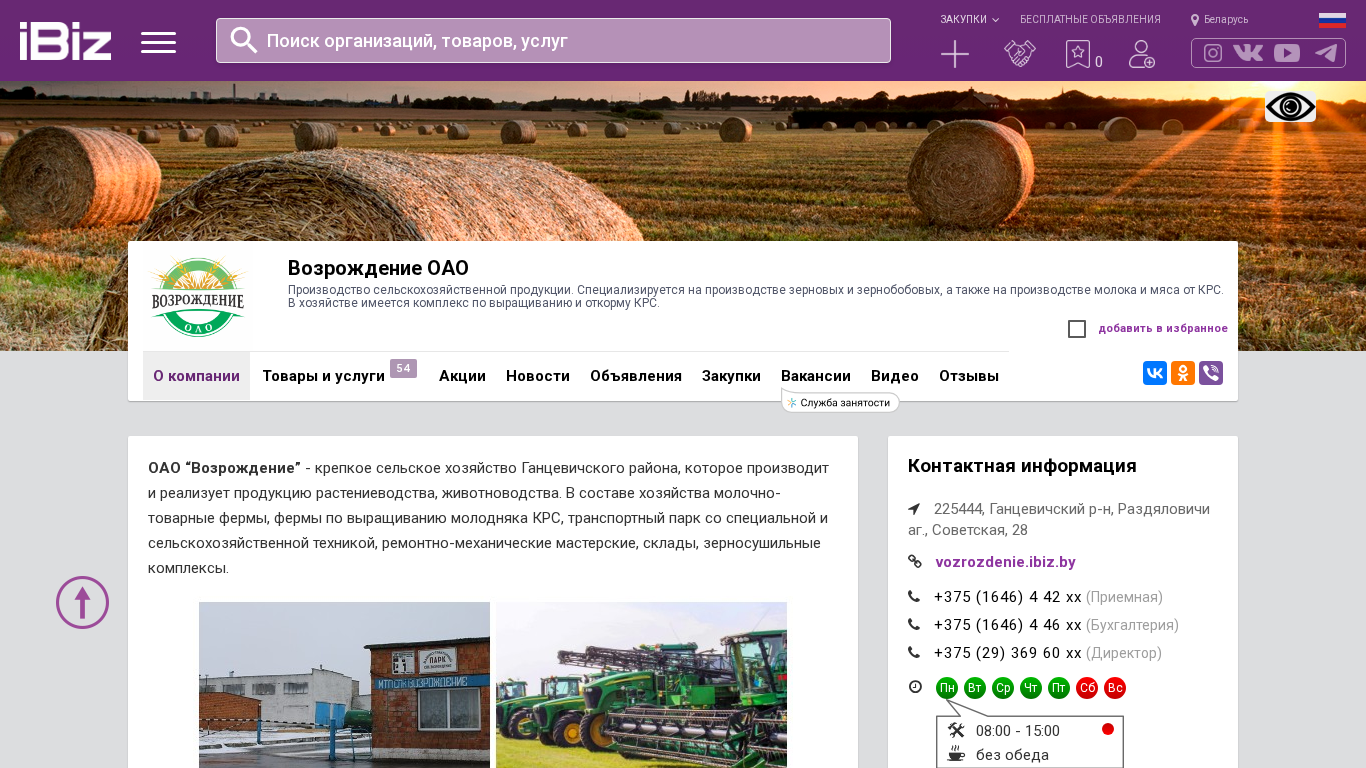The width and height of the screenshot is (1366, 768).
Task: Click the 'Контактная информация' heading
Action: (1022, 466)
